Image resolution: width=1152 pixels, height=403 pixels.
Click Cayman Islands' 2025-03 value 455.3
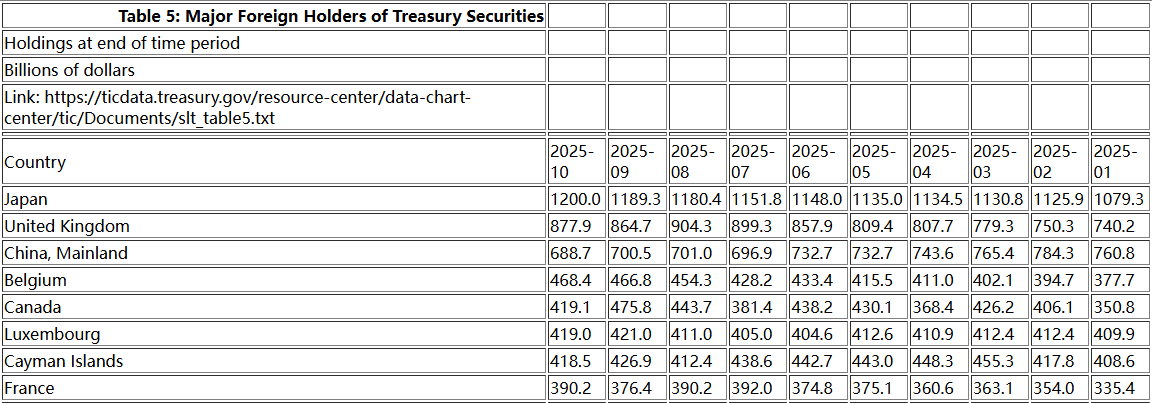click(x=998, y=361)
